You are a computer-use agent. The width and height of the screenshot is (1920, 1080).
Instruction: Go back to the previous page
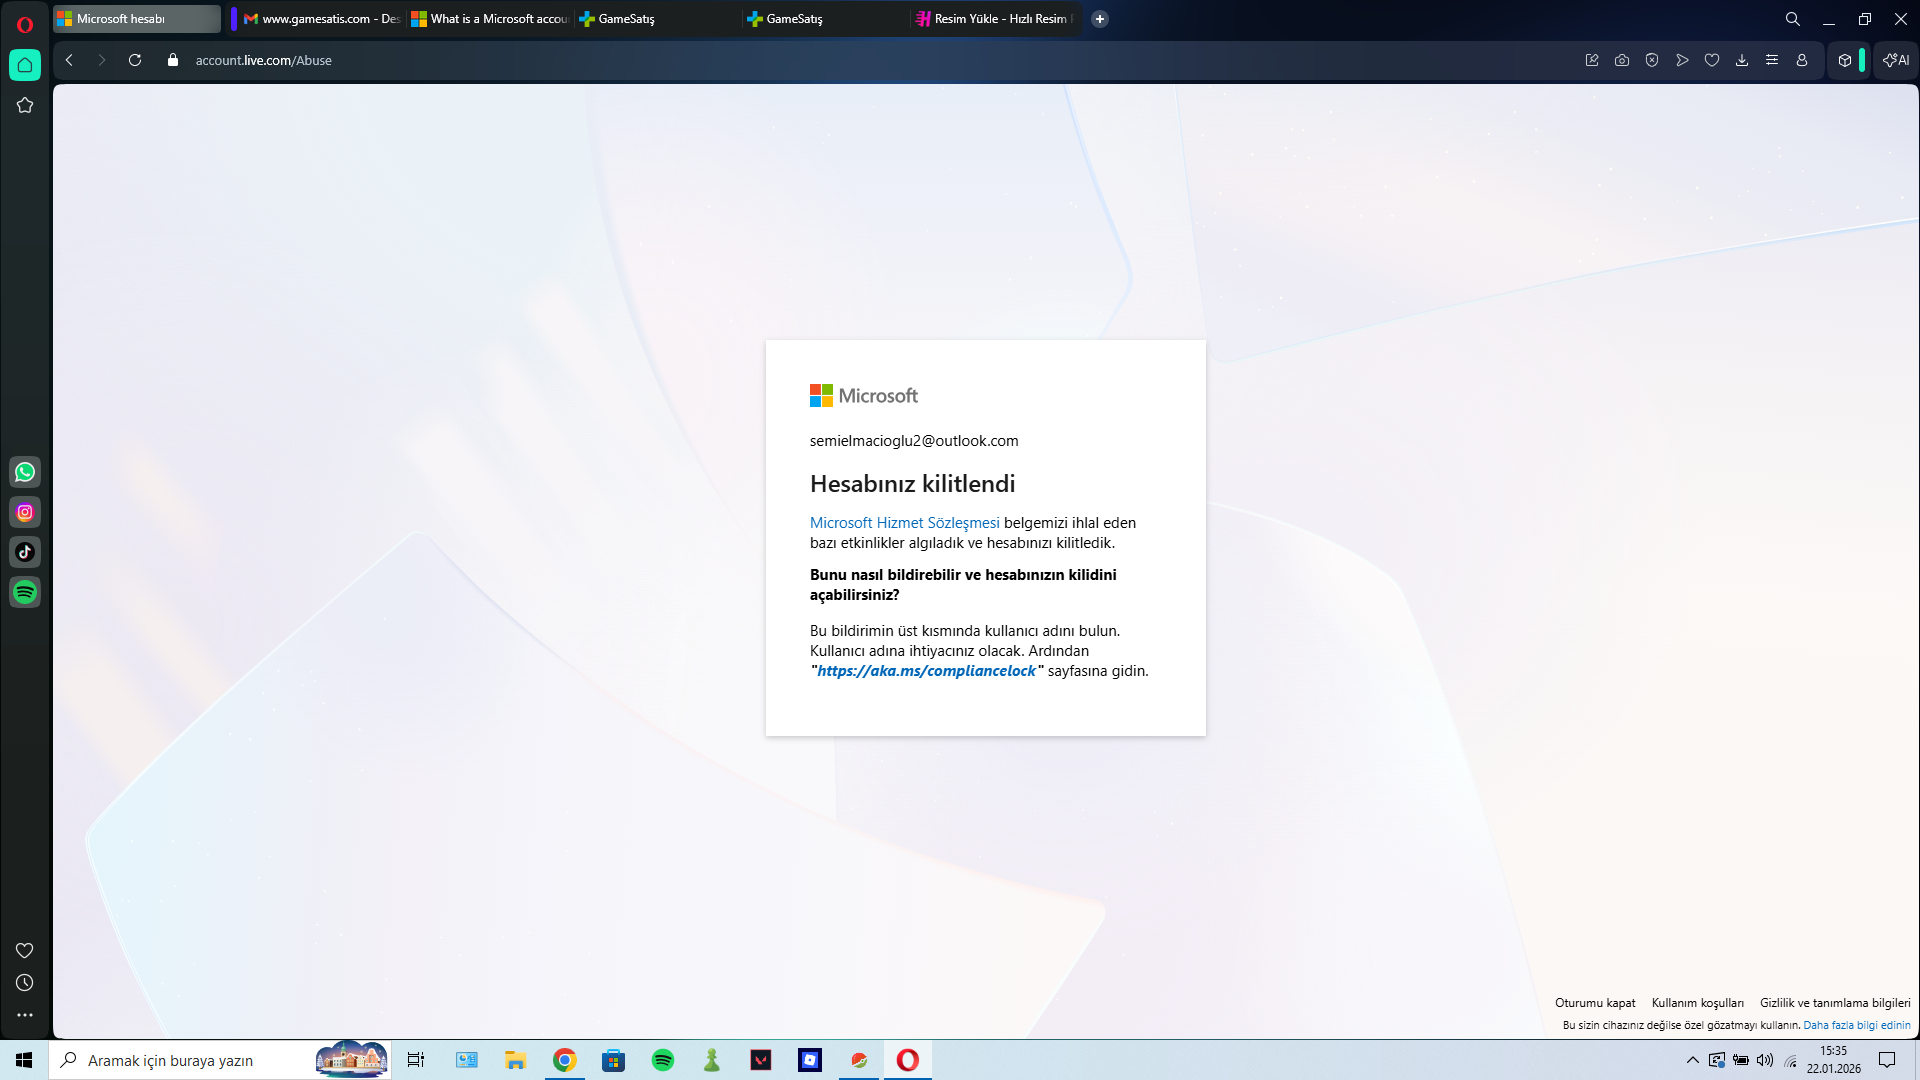pos(69,60)
